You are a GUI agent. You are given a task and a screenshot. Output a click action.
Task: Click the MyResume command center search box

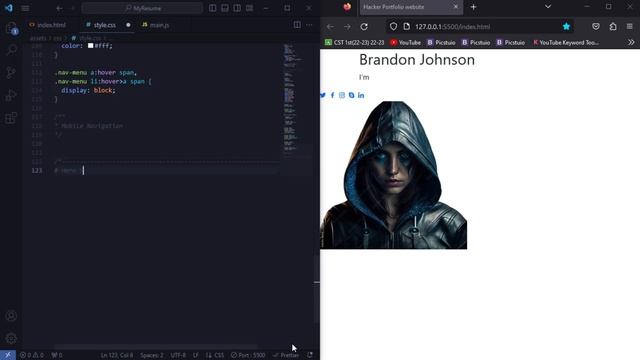(142, 8)
